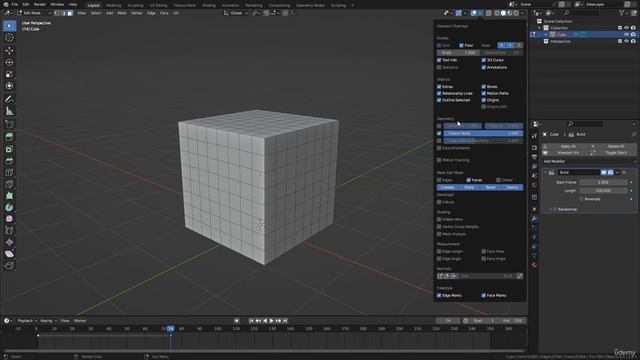Screen dimensions: 640x360
Task: Select the Extrude Region tool
Action: [x=9, y=137]
